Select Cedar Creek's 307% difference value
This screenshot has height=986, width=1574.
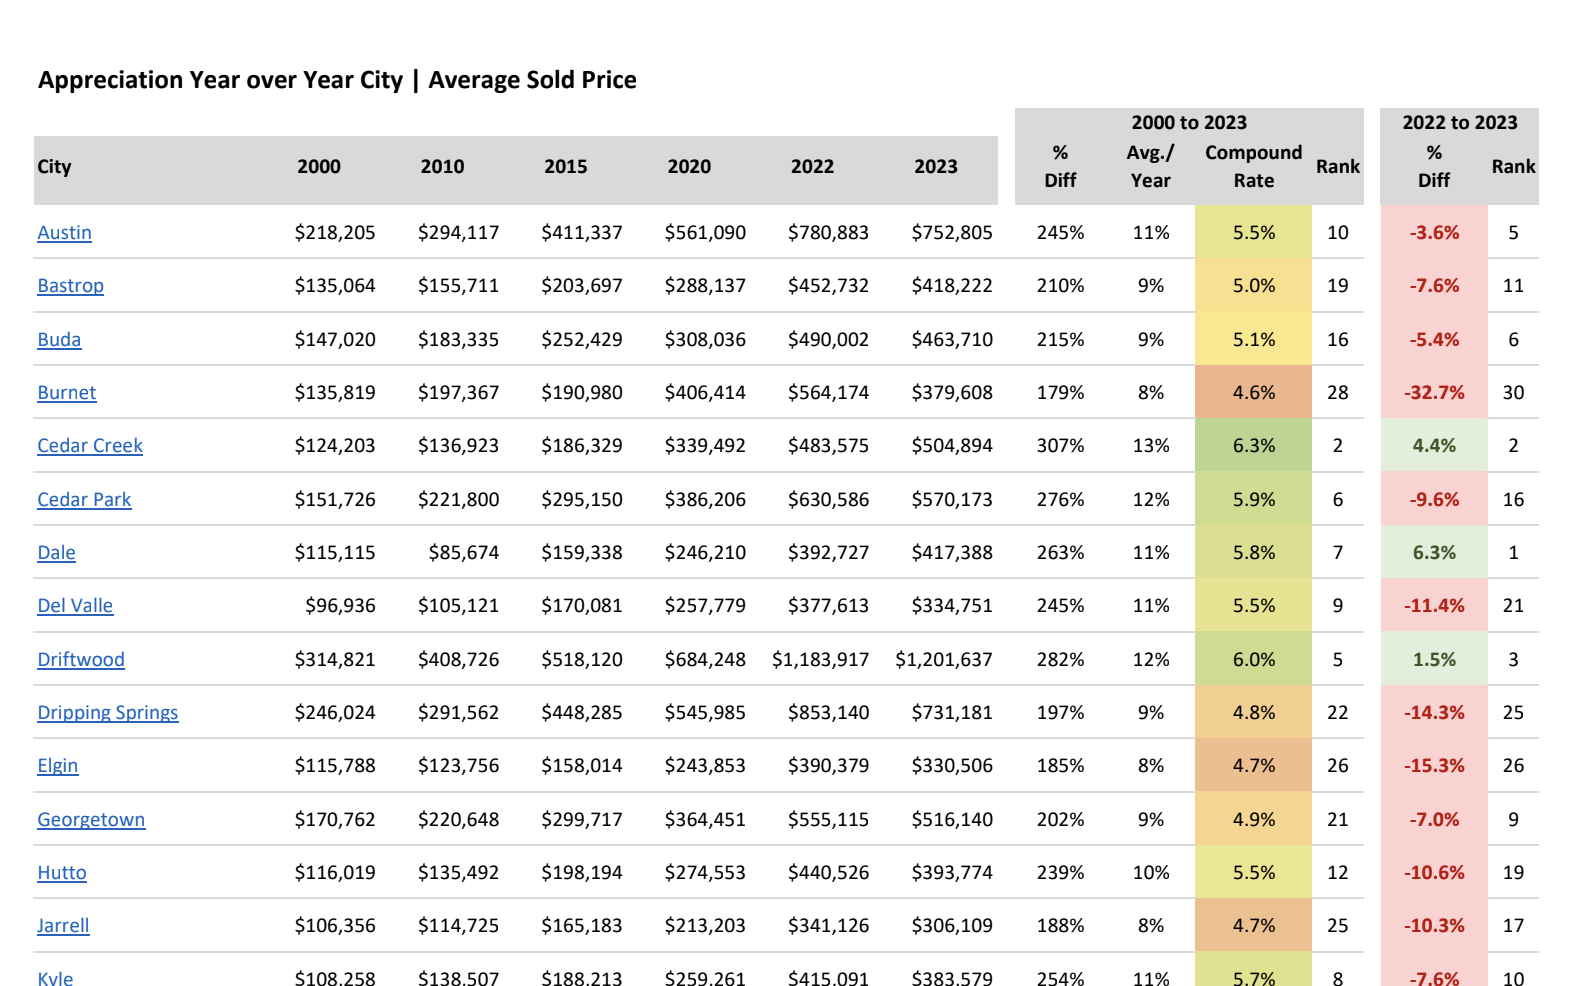click(x=1060, y=446)
